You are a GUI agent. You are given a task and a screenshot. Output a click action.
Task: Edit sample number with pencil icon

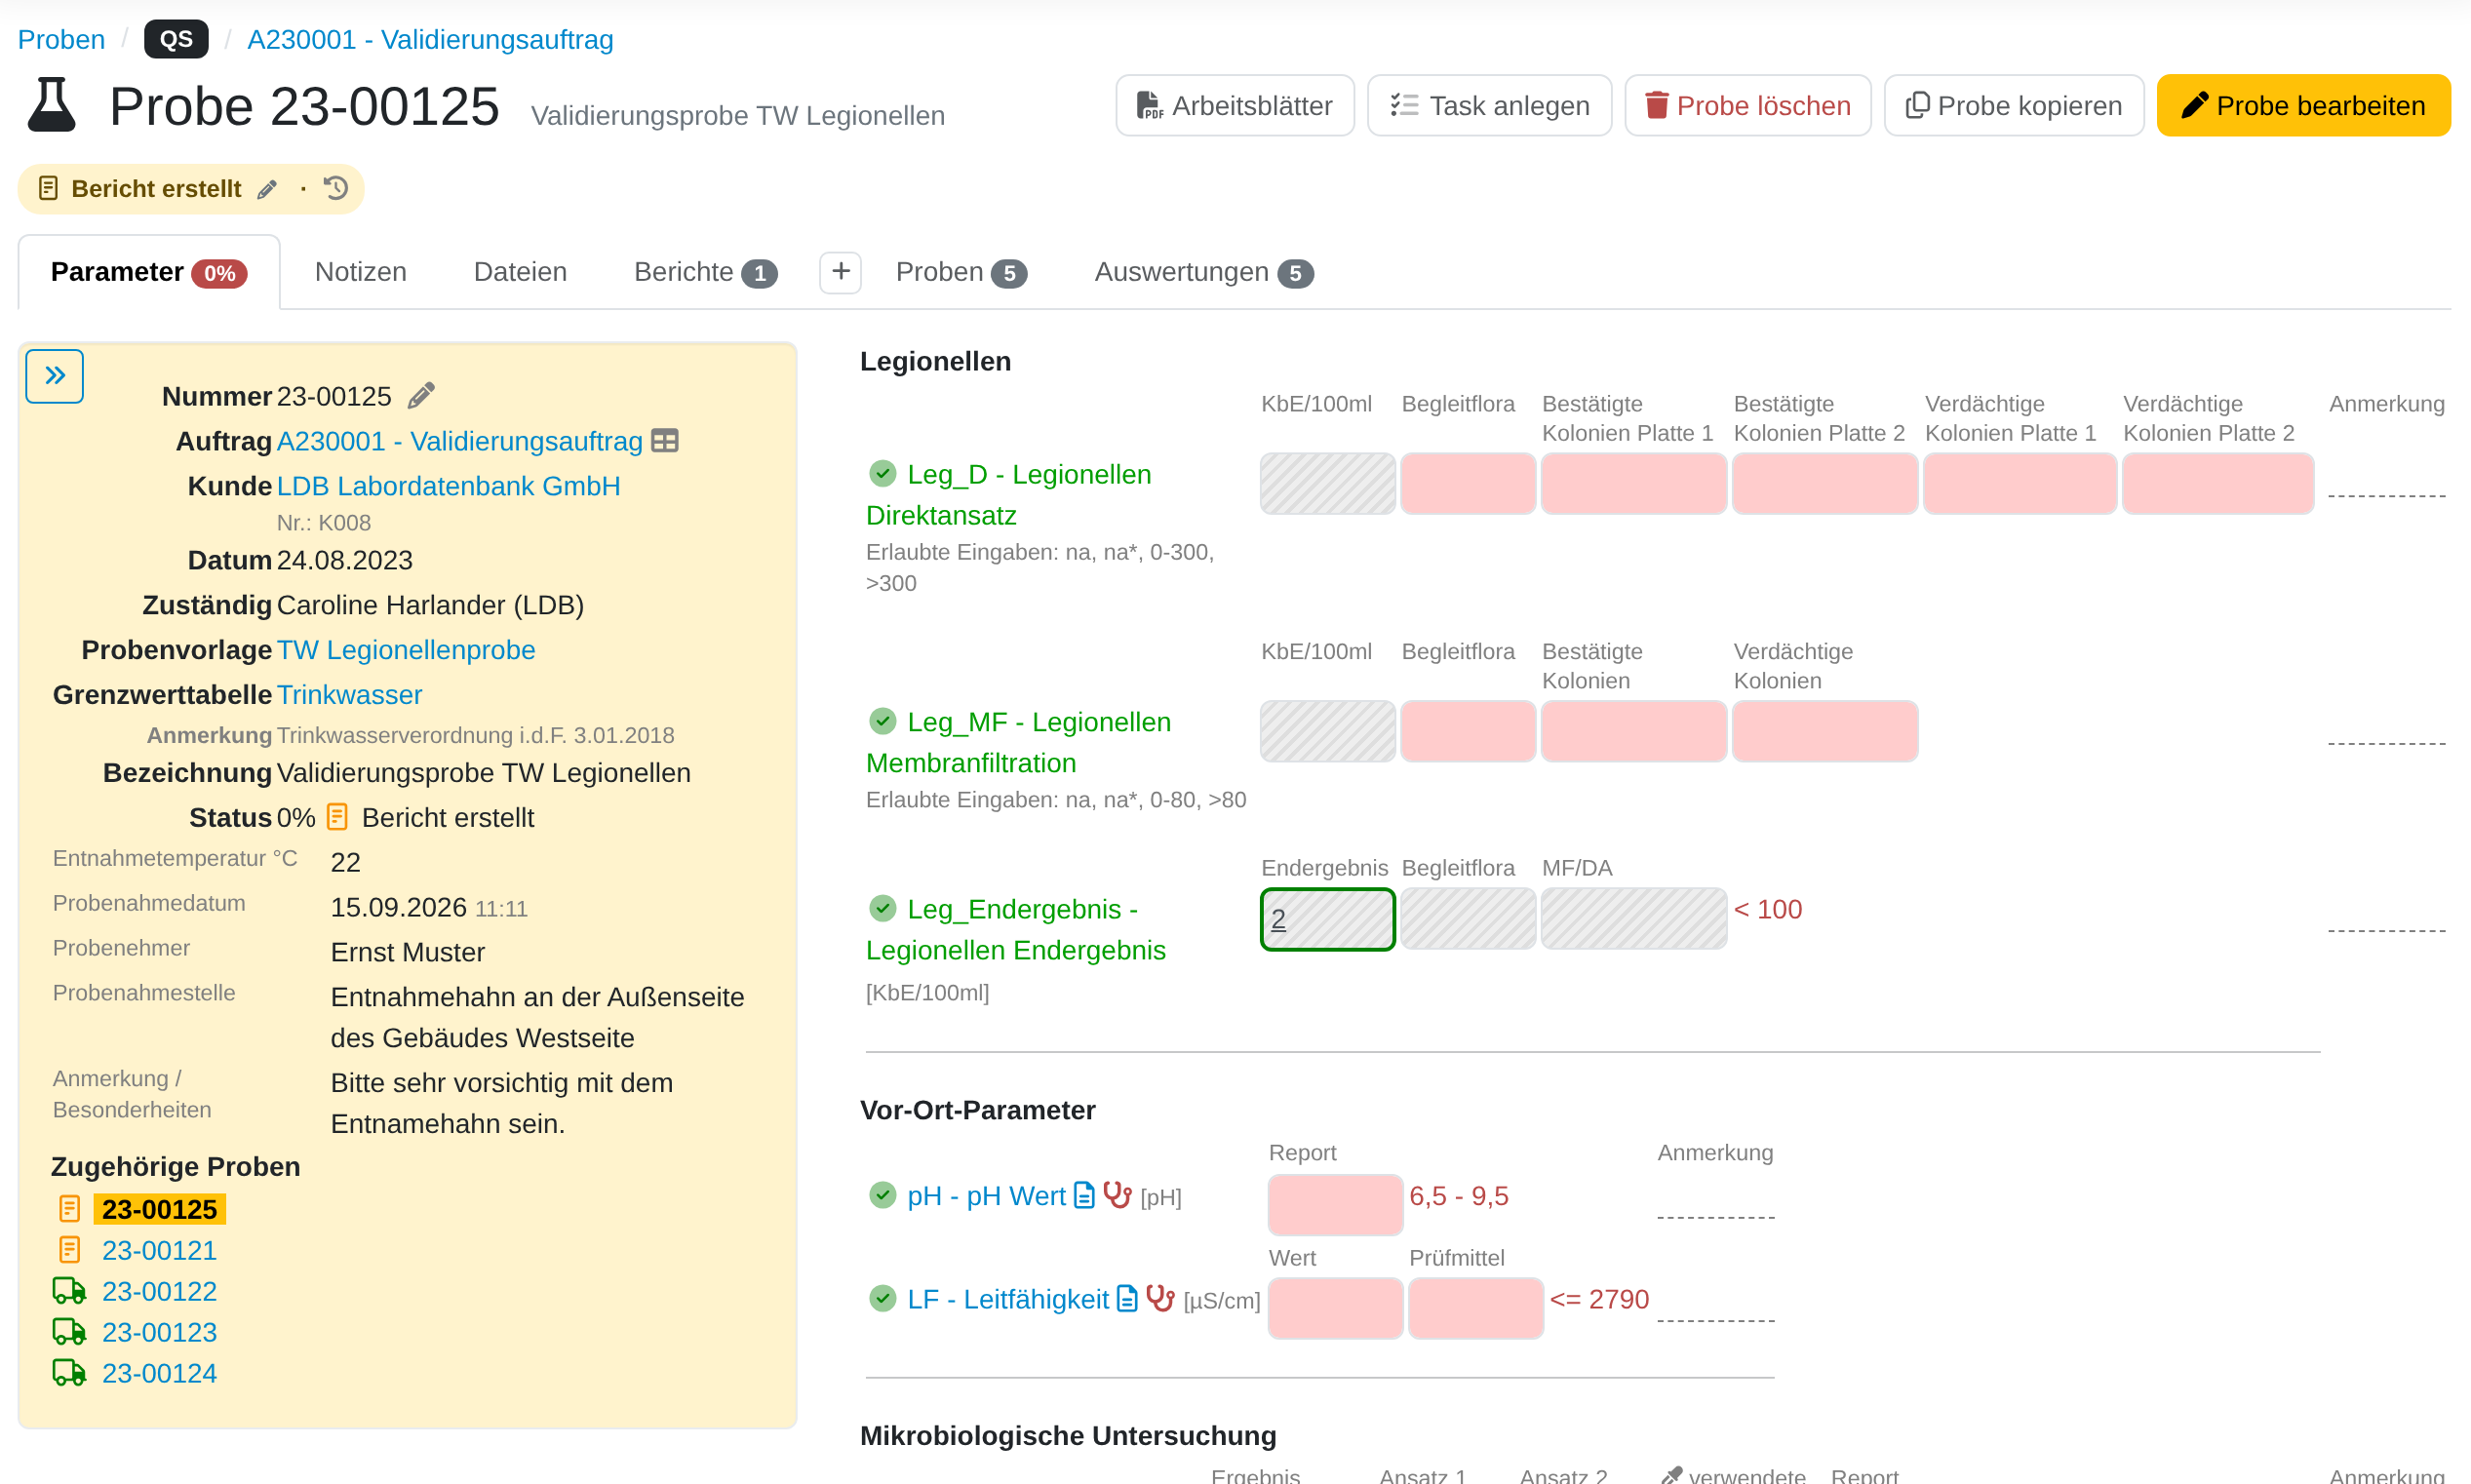421,396
